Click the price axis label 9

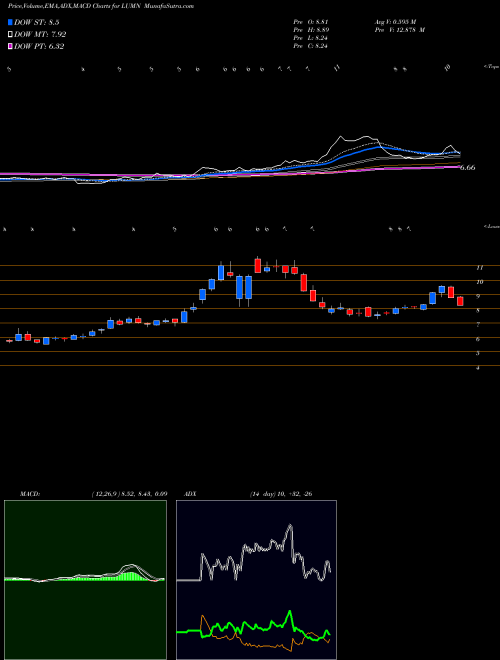pos(478,296)
